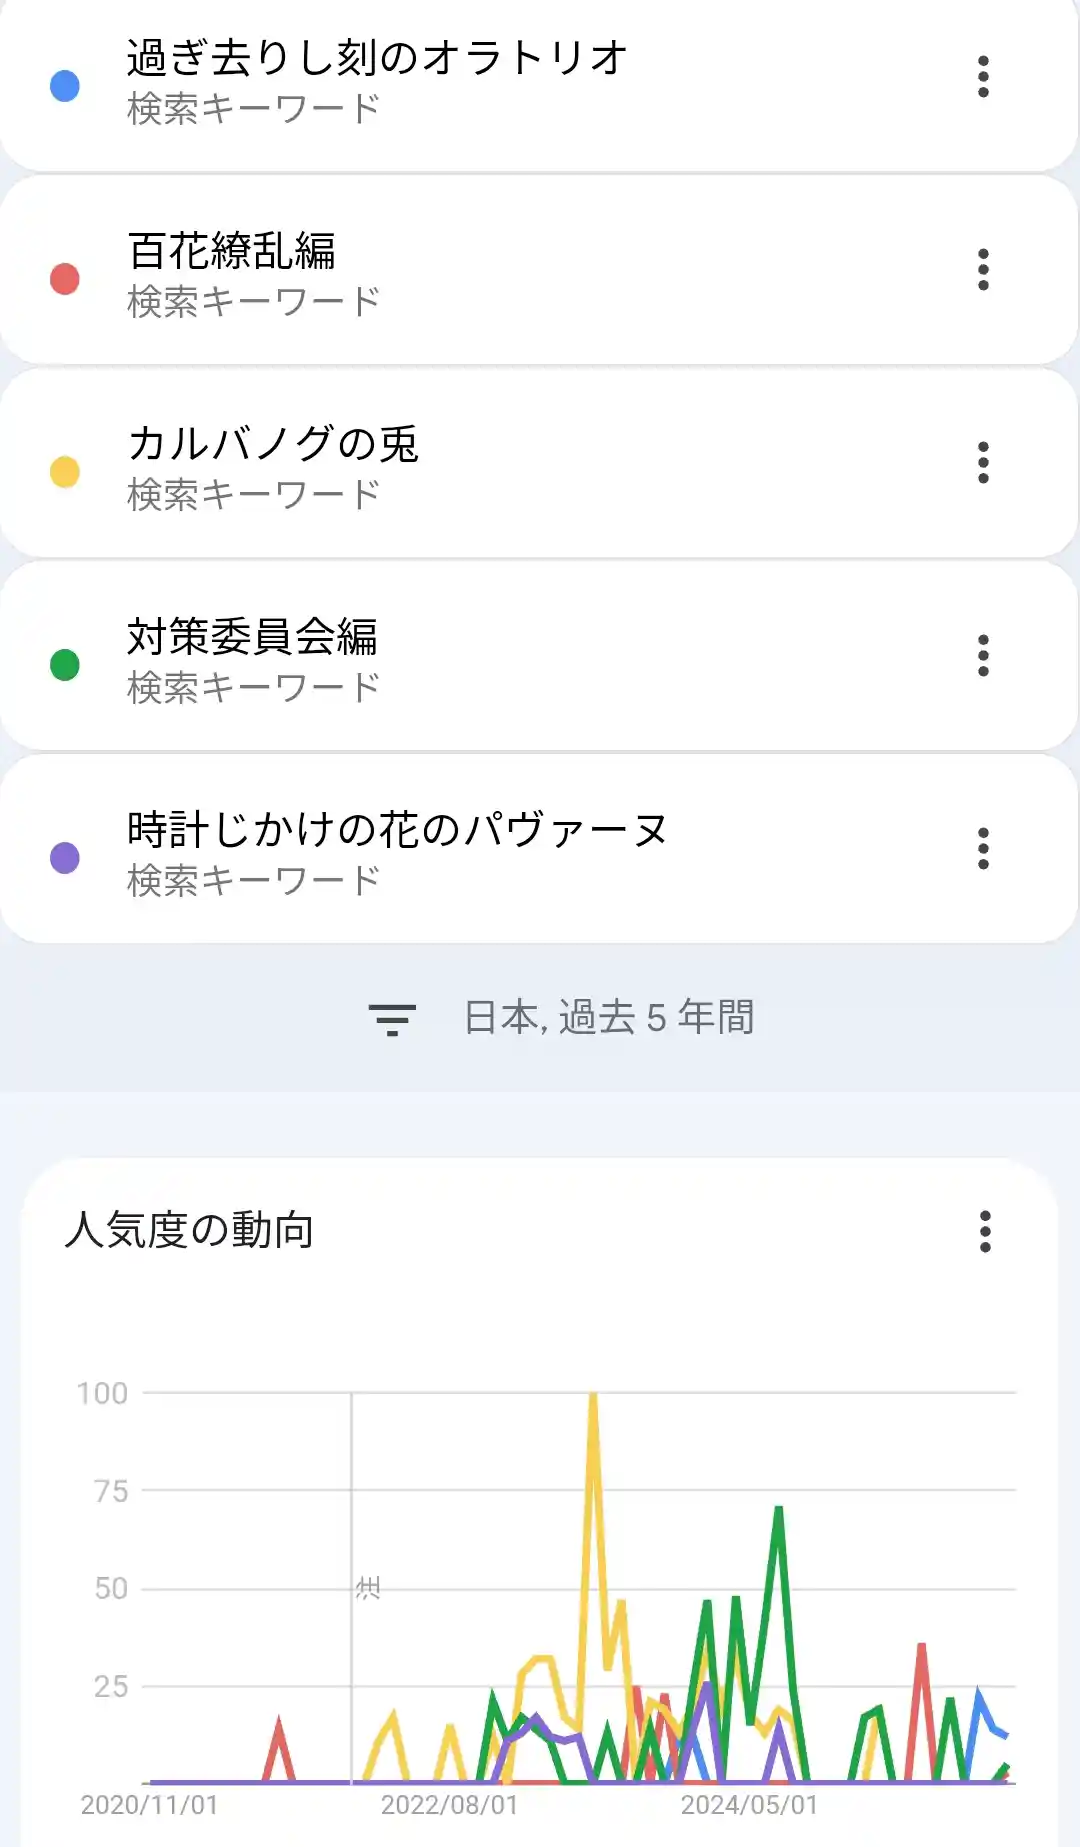Open the 日本, 過去 5 年間 filter
Screen dimensions: 1080x1847
point(608,1018)
